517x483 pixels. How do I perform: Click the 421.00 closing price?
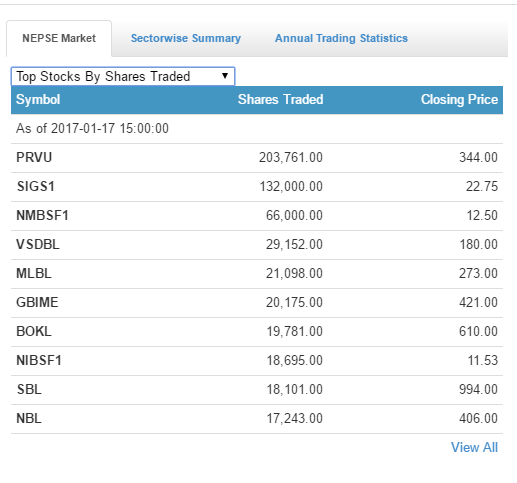pyautogui.click(x=478, y=302)
